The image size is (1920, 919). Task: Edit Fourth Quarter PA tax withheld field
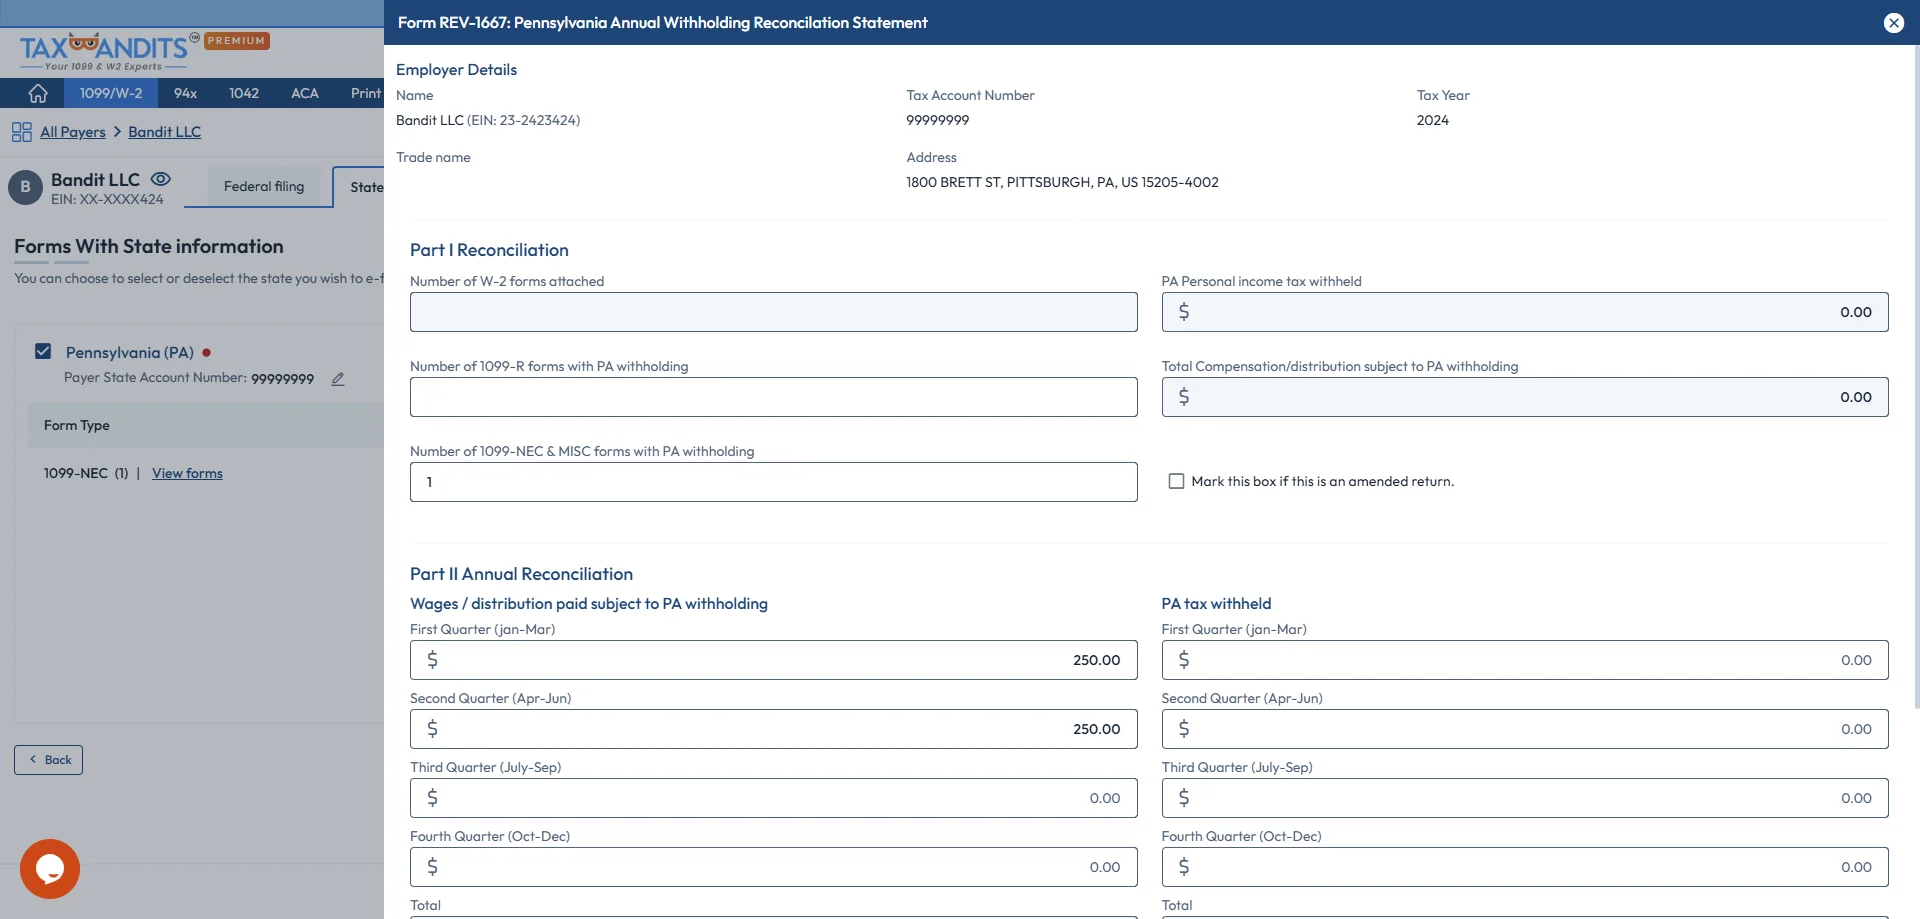click(x=1525, y=867)
